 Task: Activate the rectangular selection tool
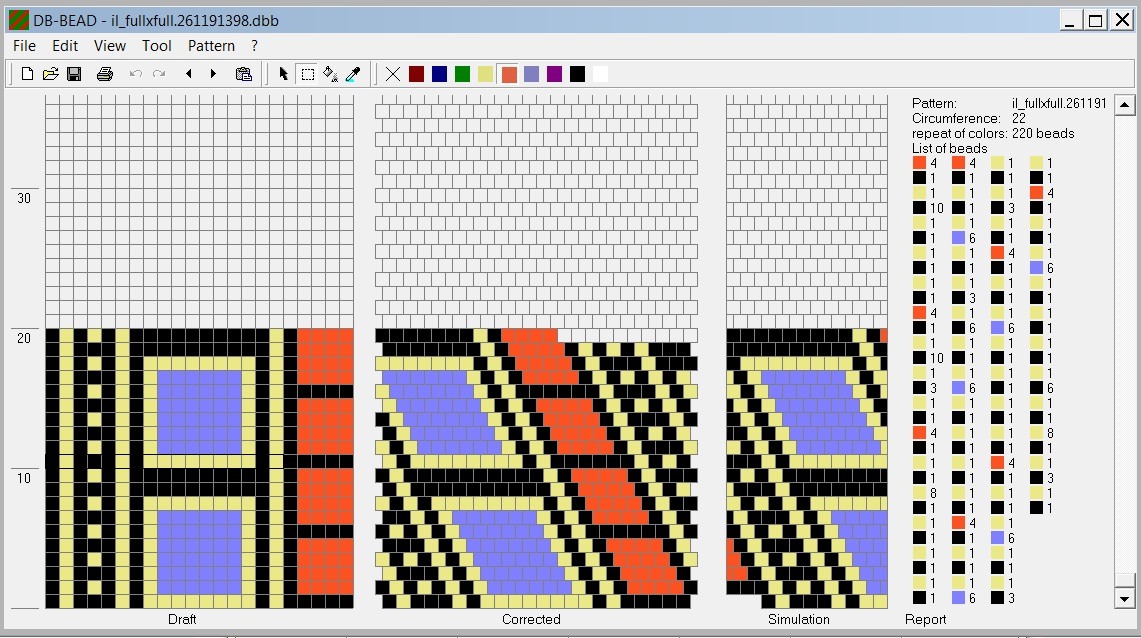tap(307, 74)
